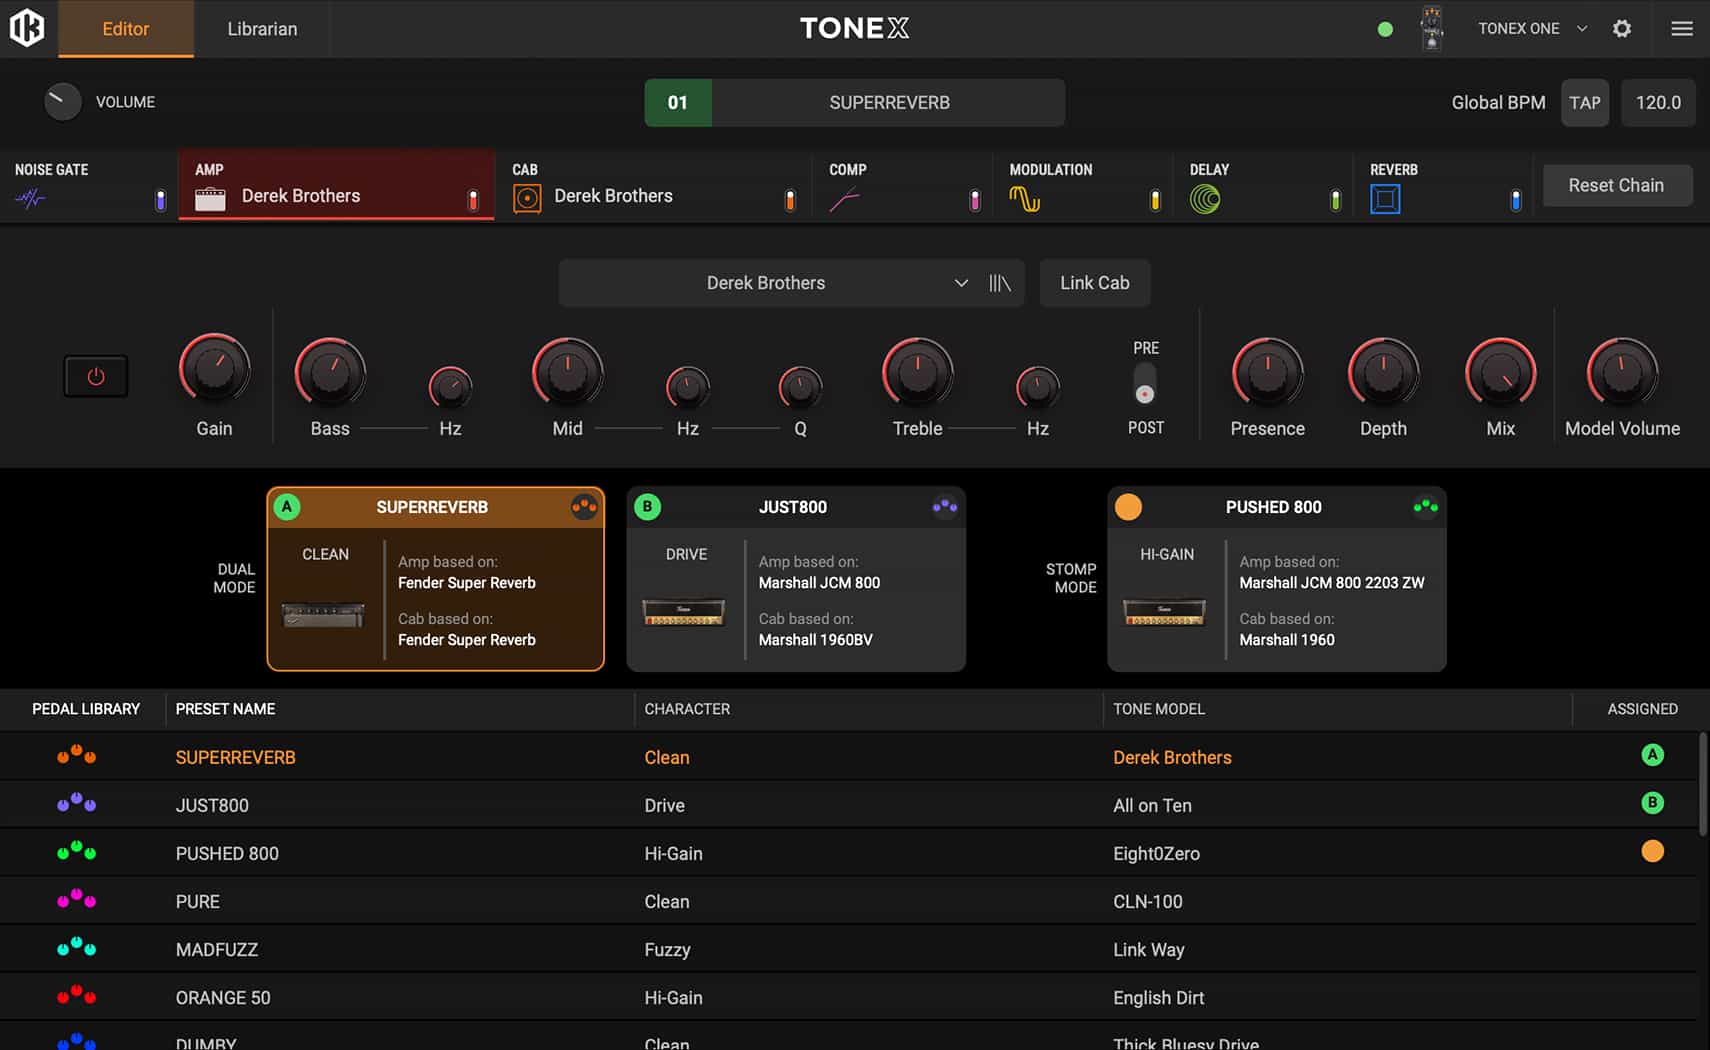The image size is (1710, 1050).
Task: Click the Reset Chain button
Action: (x=1617, y=185)
